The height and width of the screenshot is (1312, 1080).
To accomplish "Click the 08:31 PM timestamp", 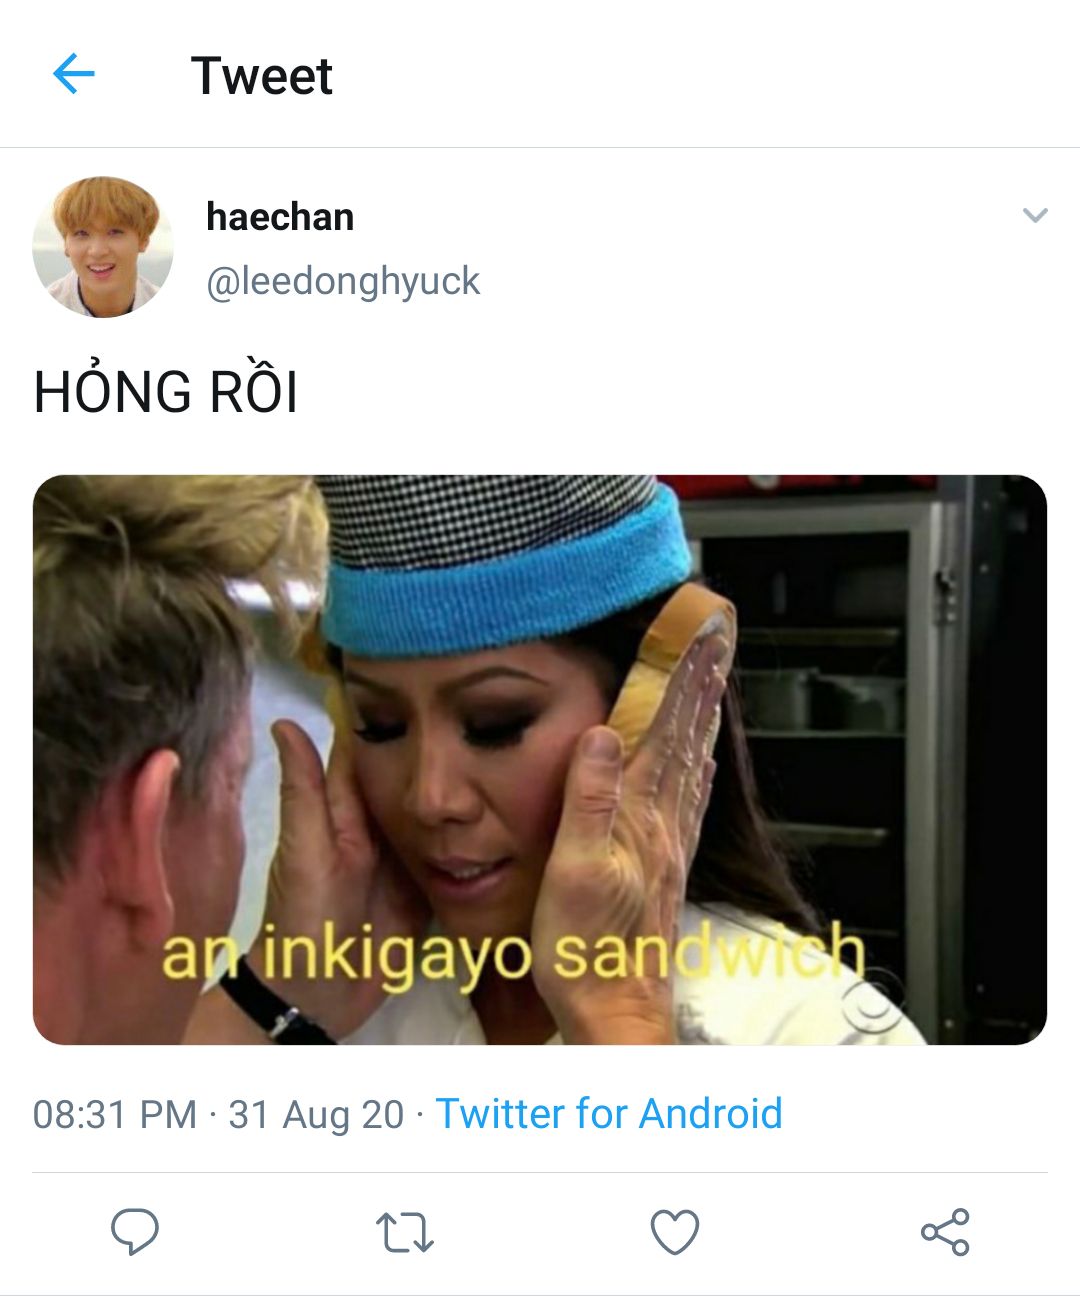I will point(115,1114).
